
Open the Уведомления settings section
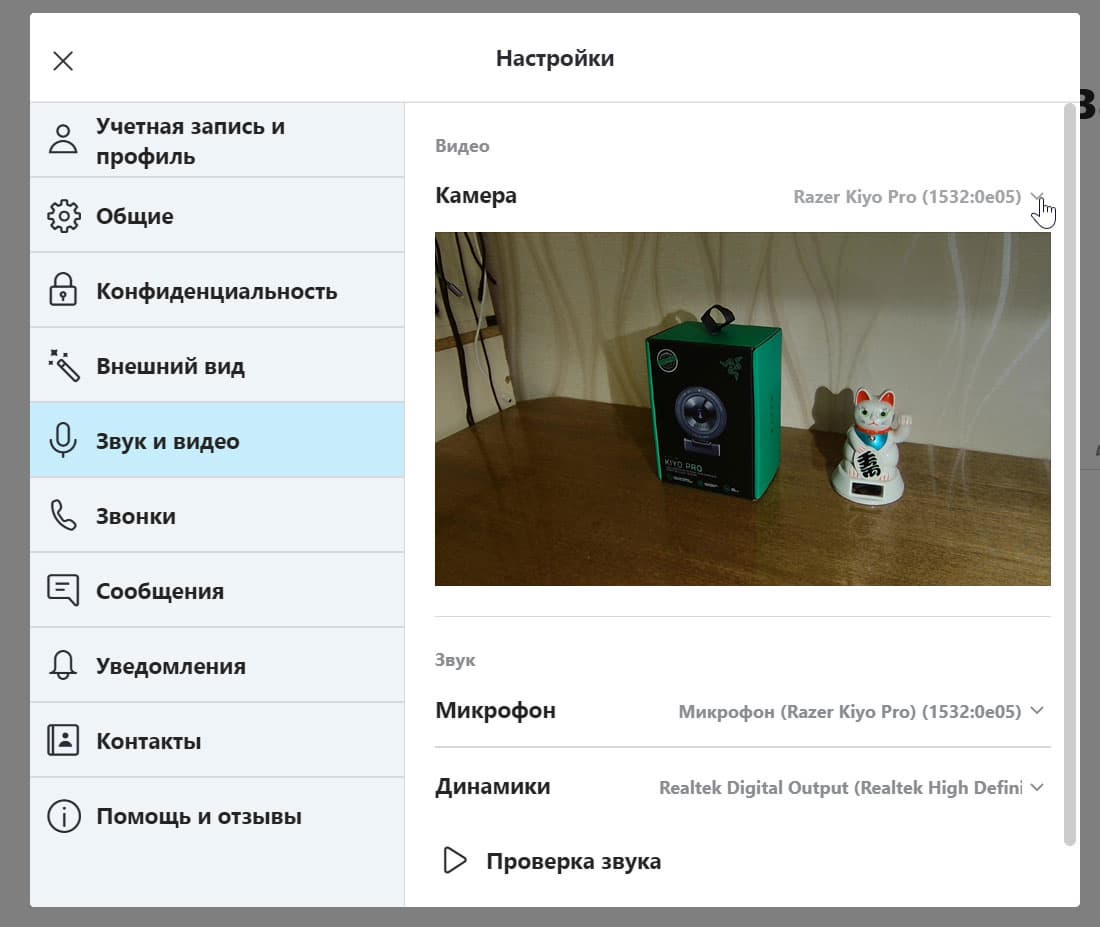[217, 666]
